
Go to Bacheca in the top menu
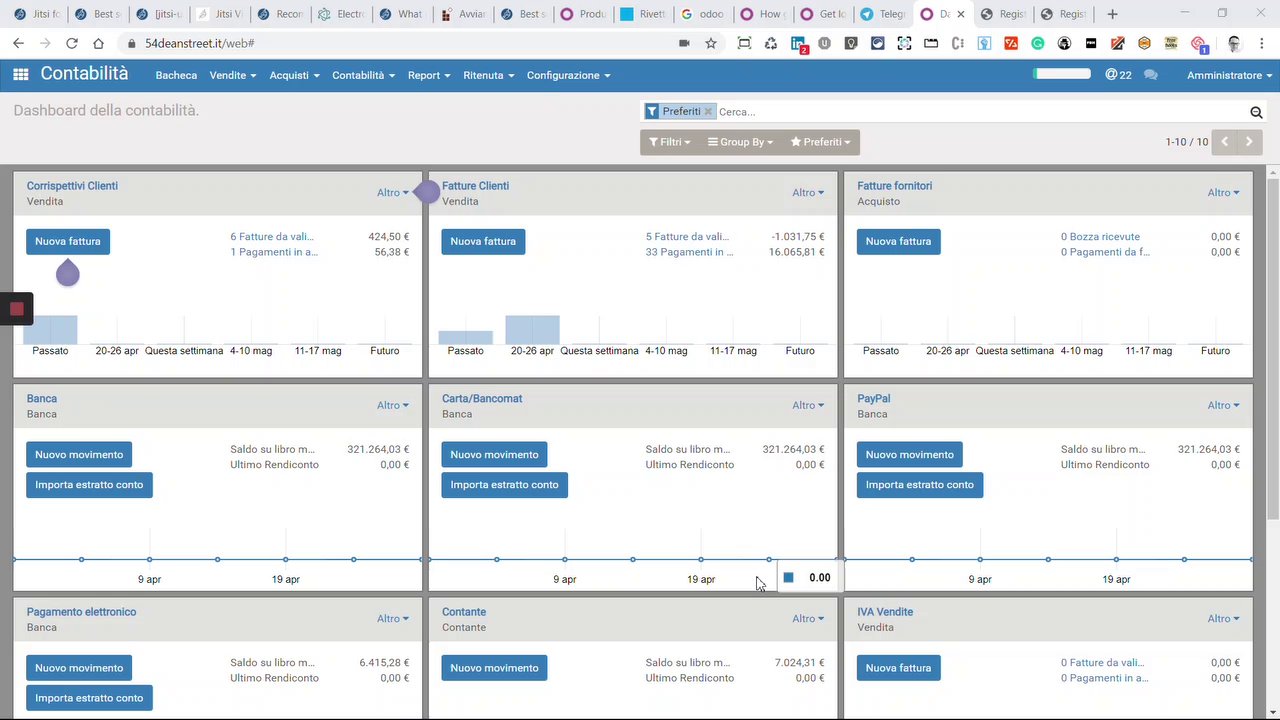tap(176, 75)
